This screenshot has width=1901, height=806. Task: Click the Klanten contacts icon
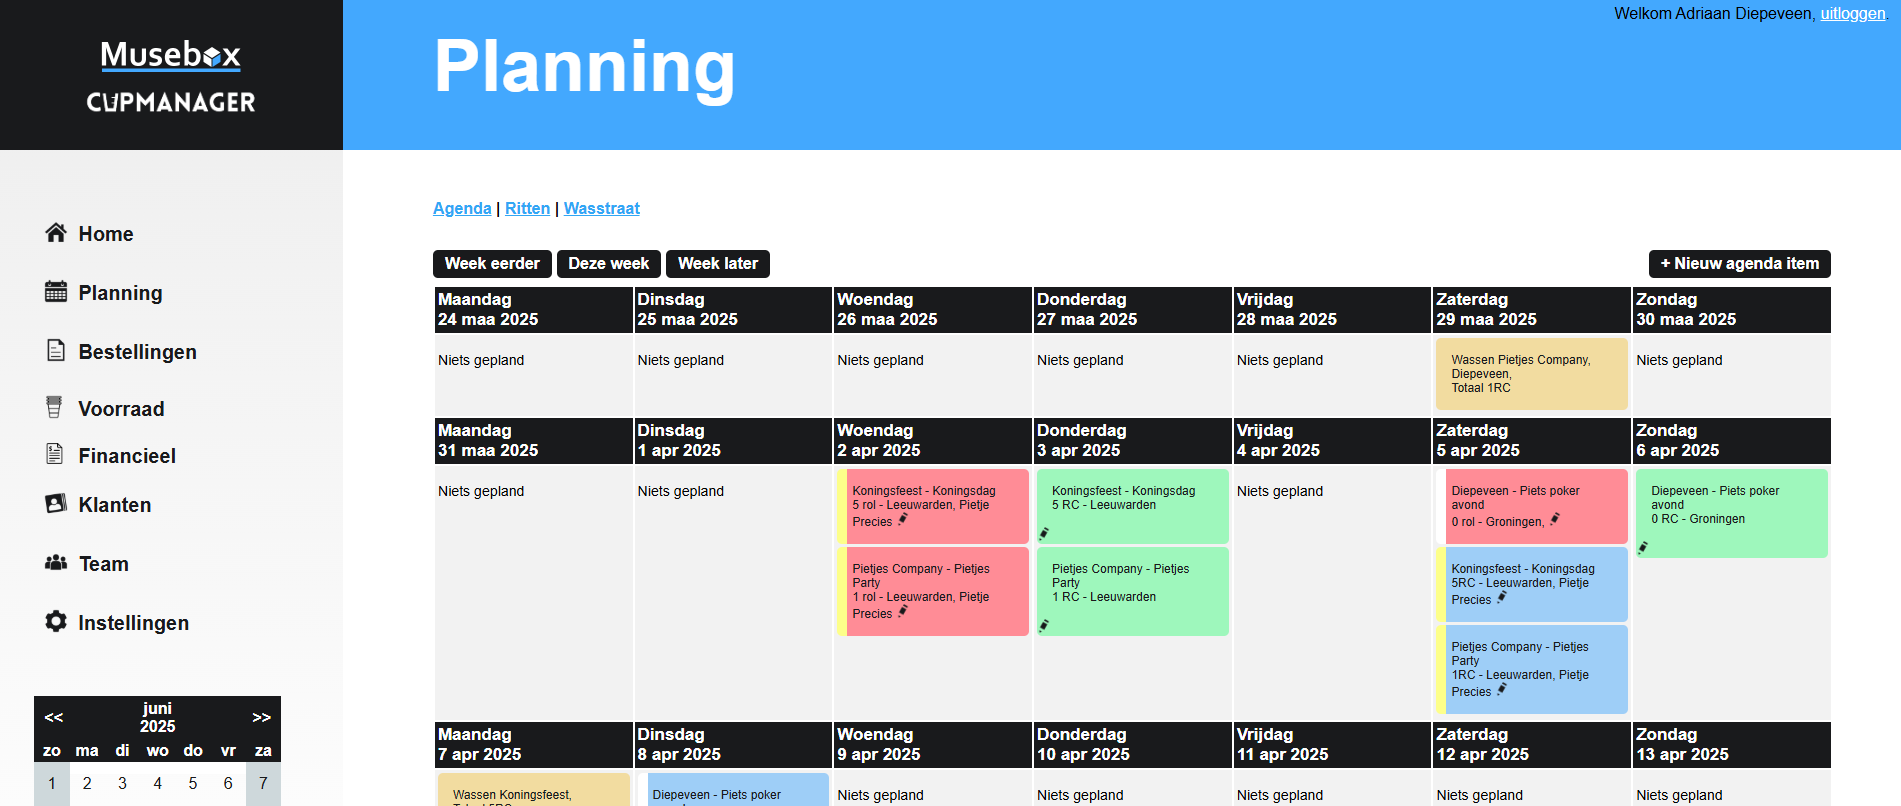point(56,503)
